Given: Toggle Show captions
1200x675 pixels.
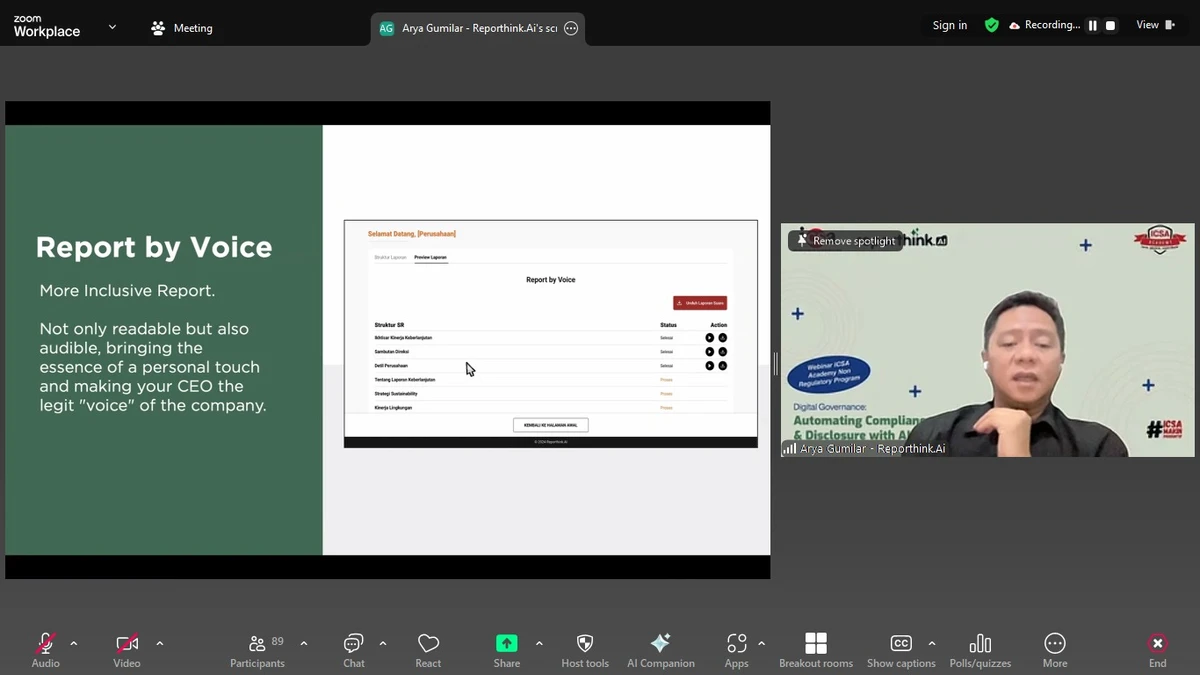Looking at the screenshot, I should point(900,649).
